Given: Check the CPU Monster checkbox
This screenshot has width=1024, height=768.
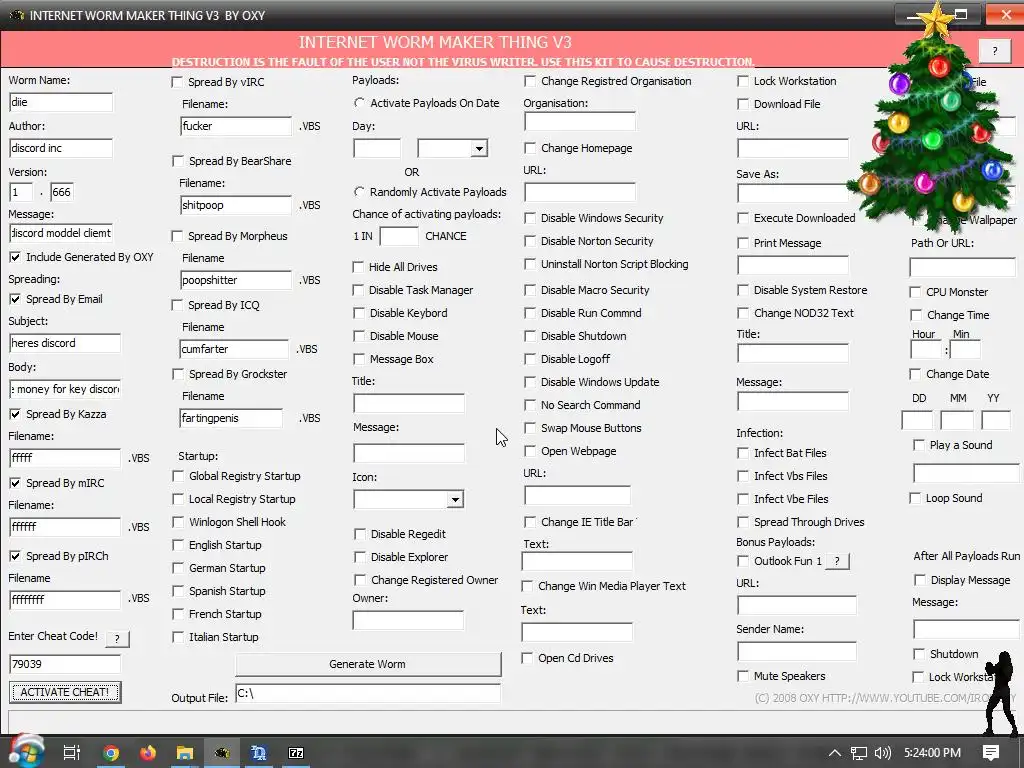Looking at the screenshot, I should (x=915, y=292).
